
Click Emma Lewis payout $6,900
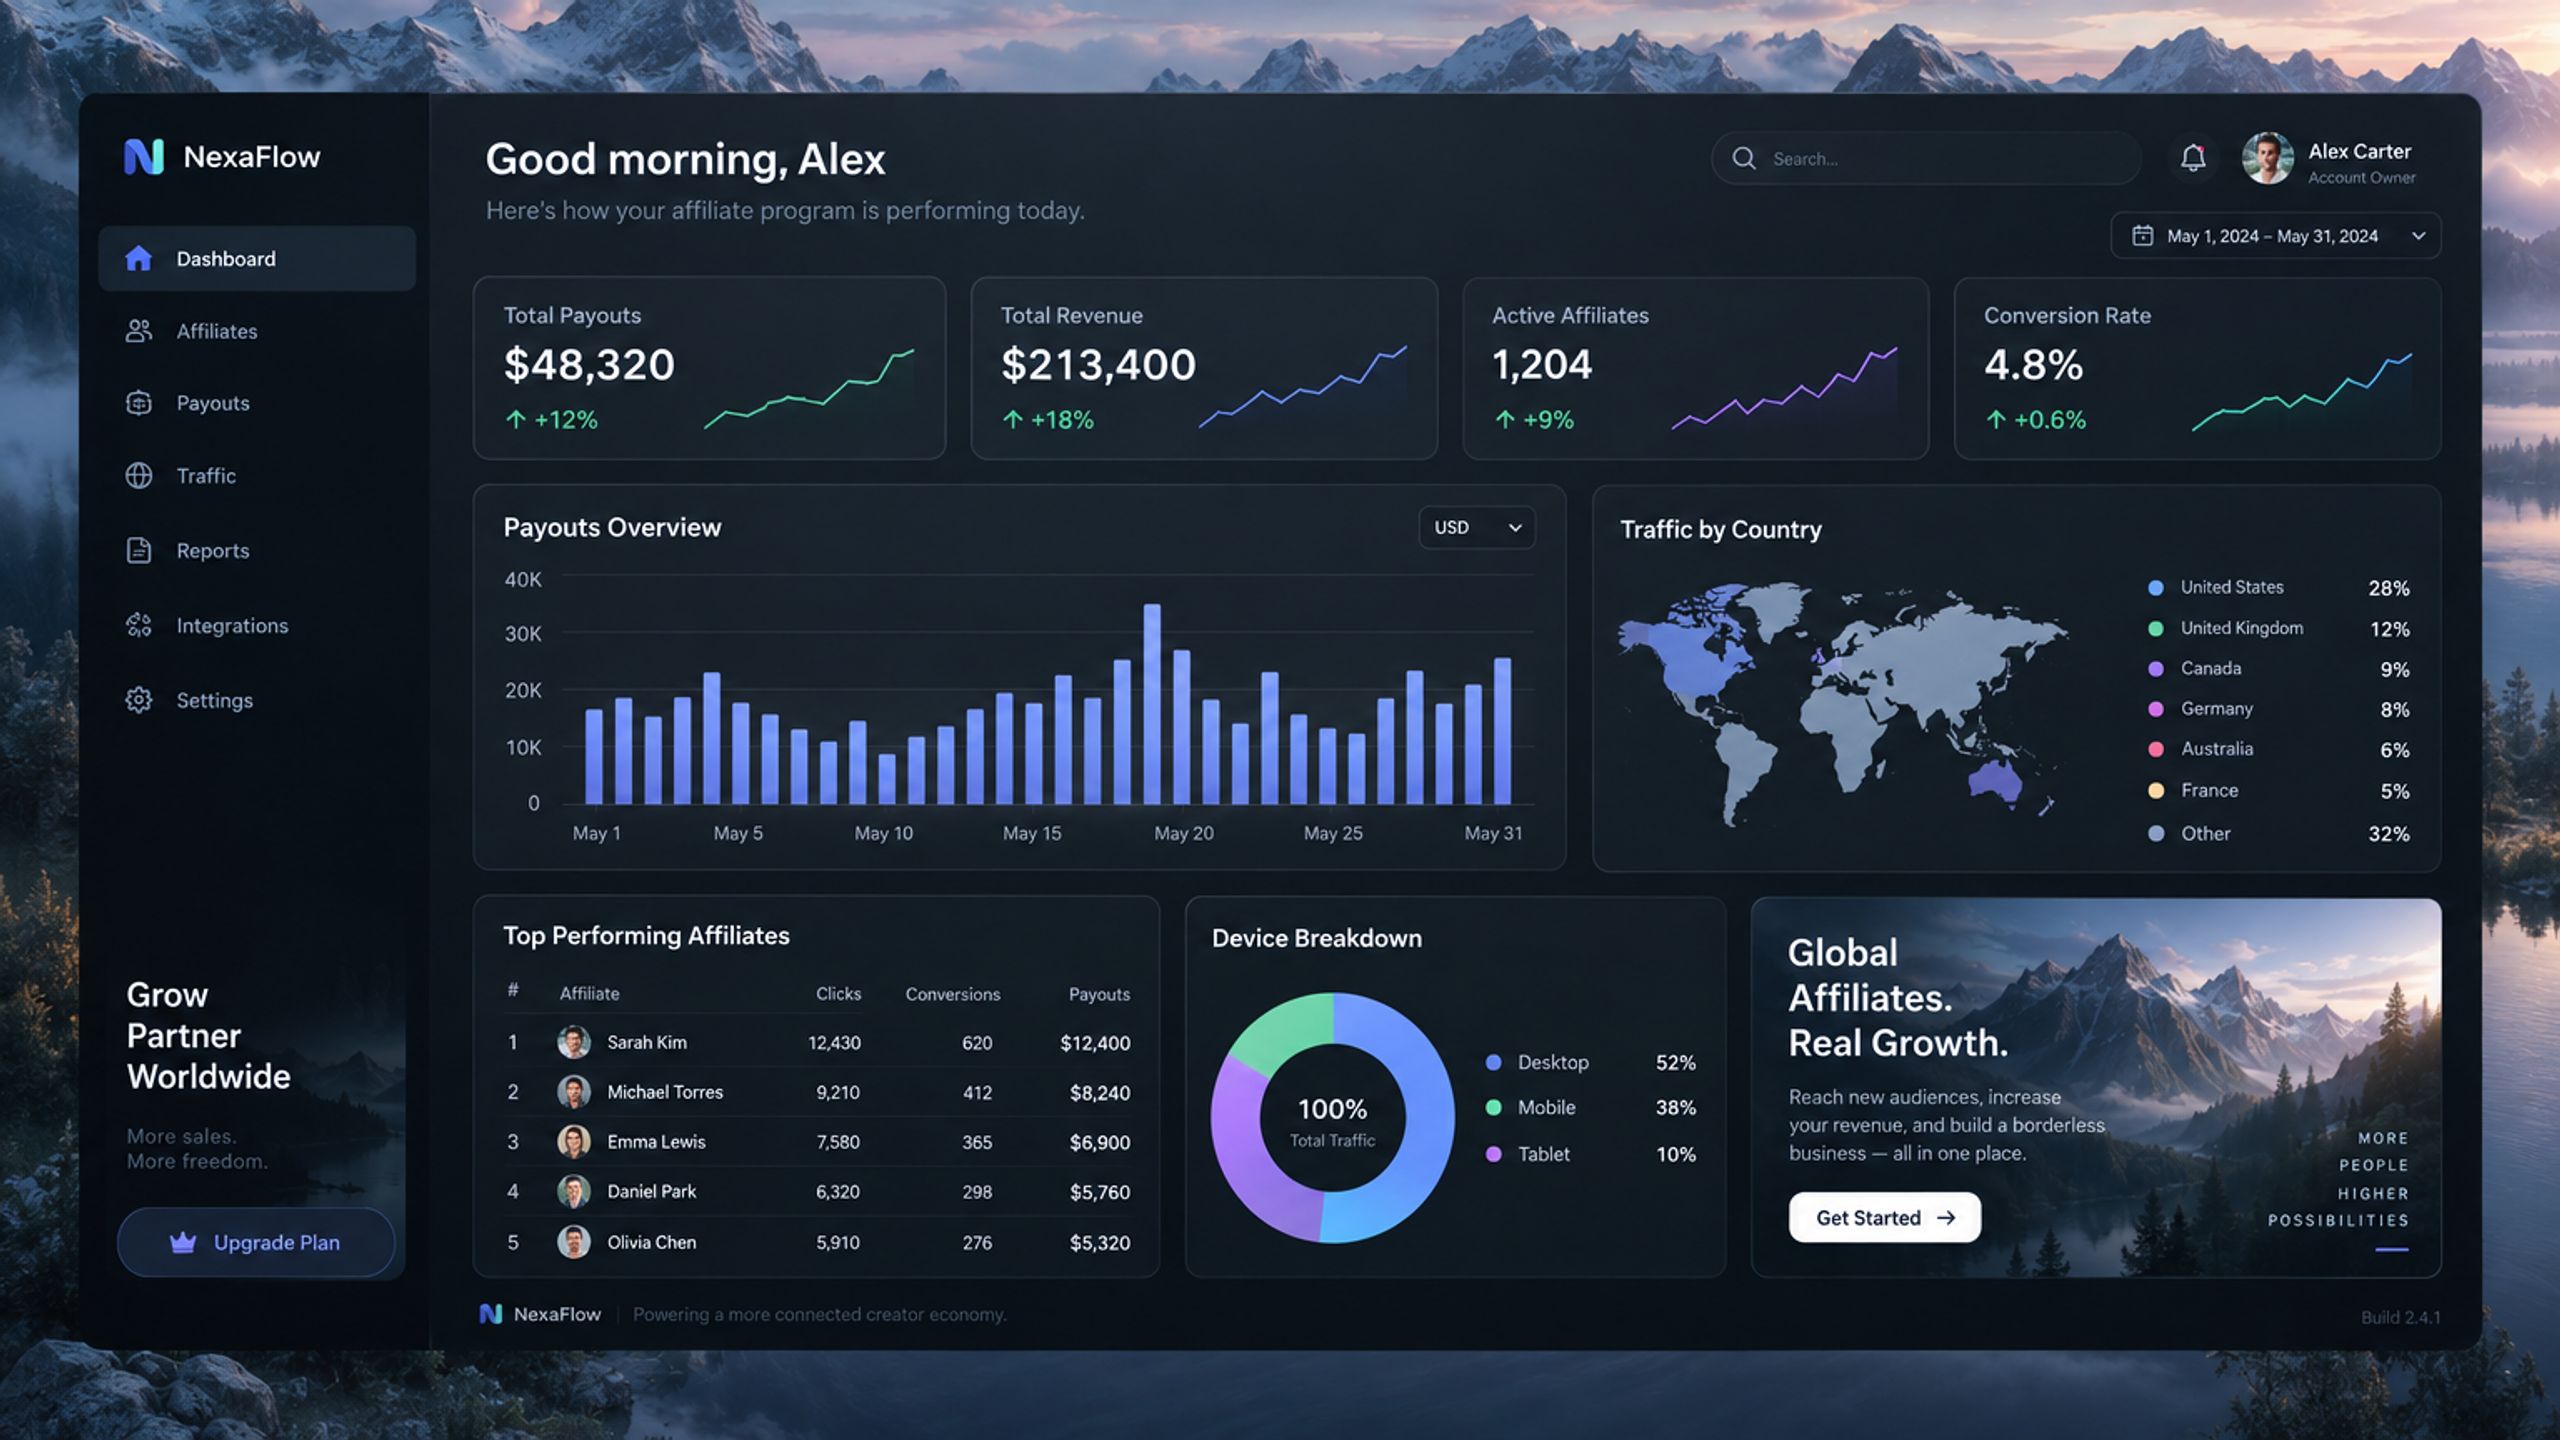(1100, 1142)
